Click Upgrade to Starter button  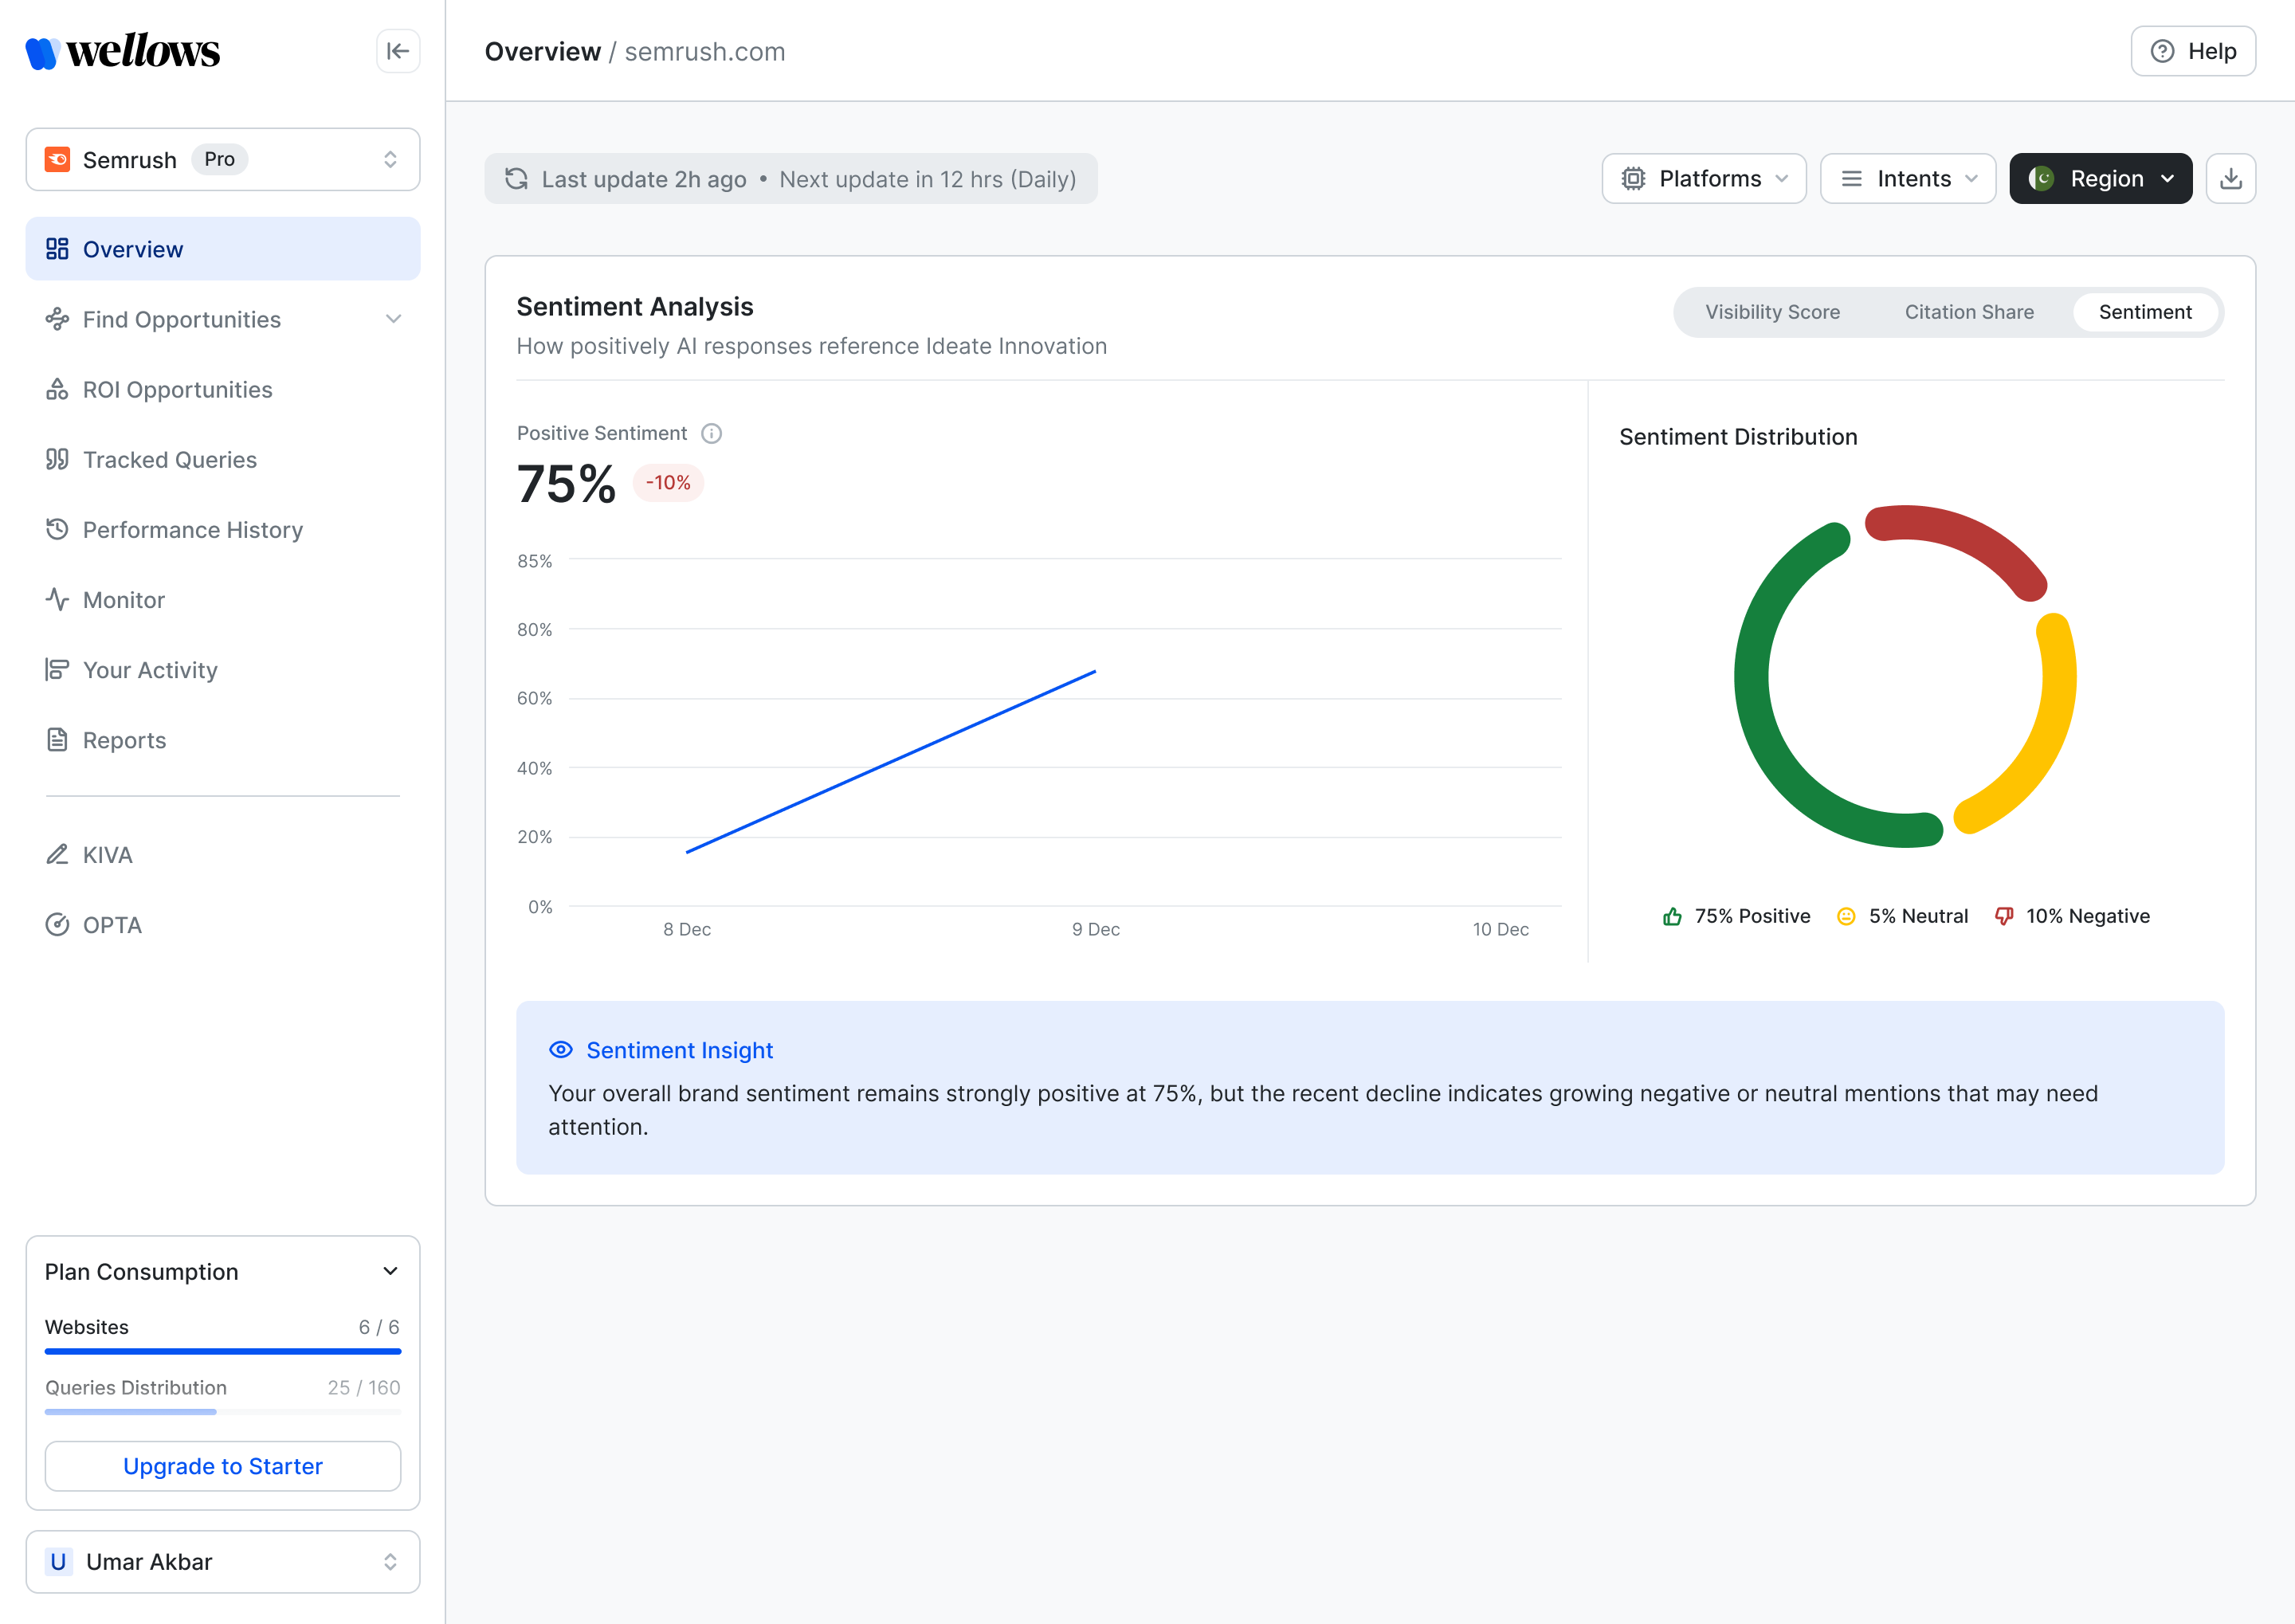pyautogui.click(x=223, y=1466)
